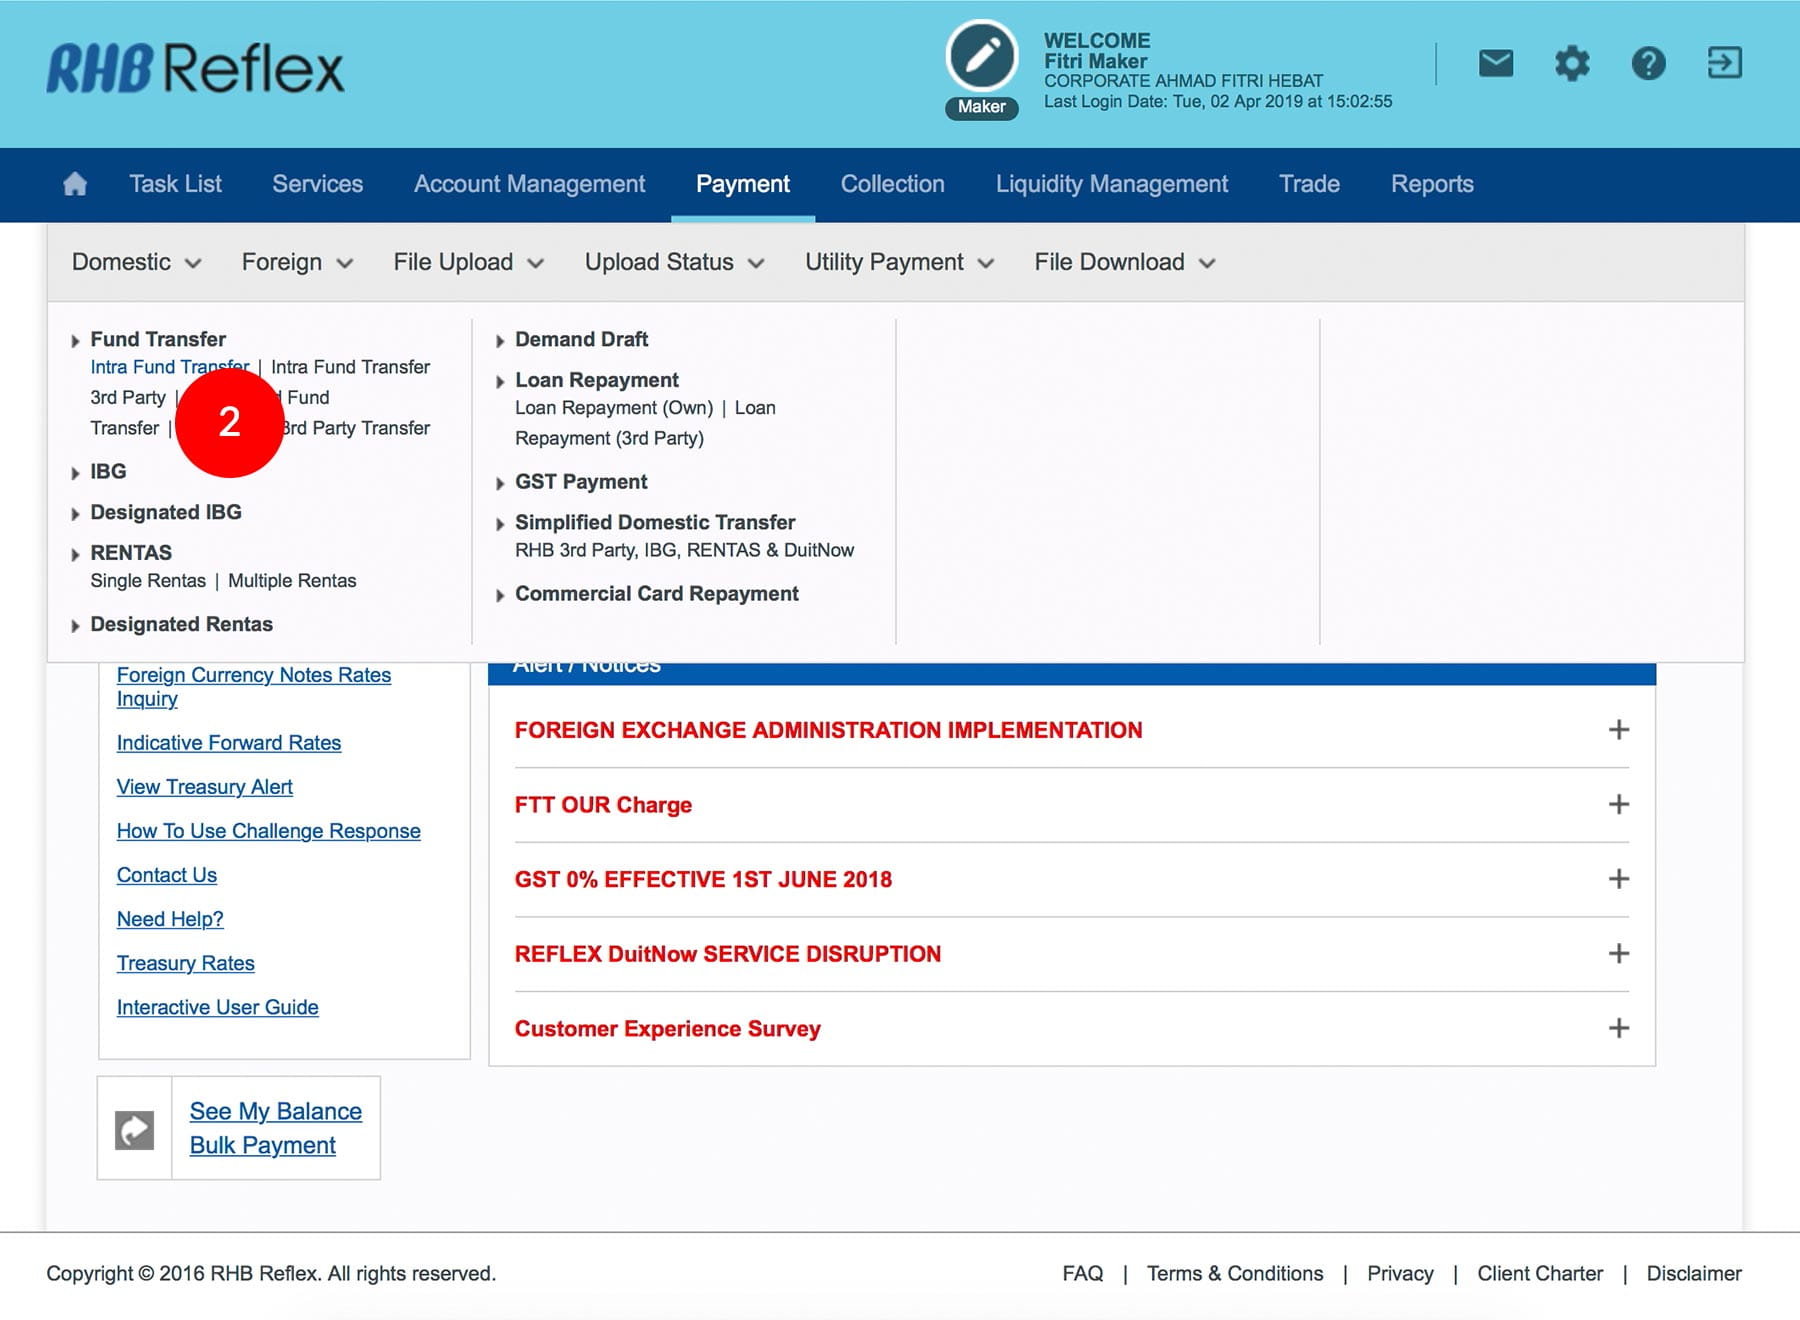Viewport: 1800px width, 1320px height.
Task: Open the Bulk Payment link
Action: [x=262, y=1145]
